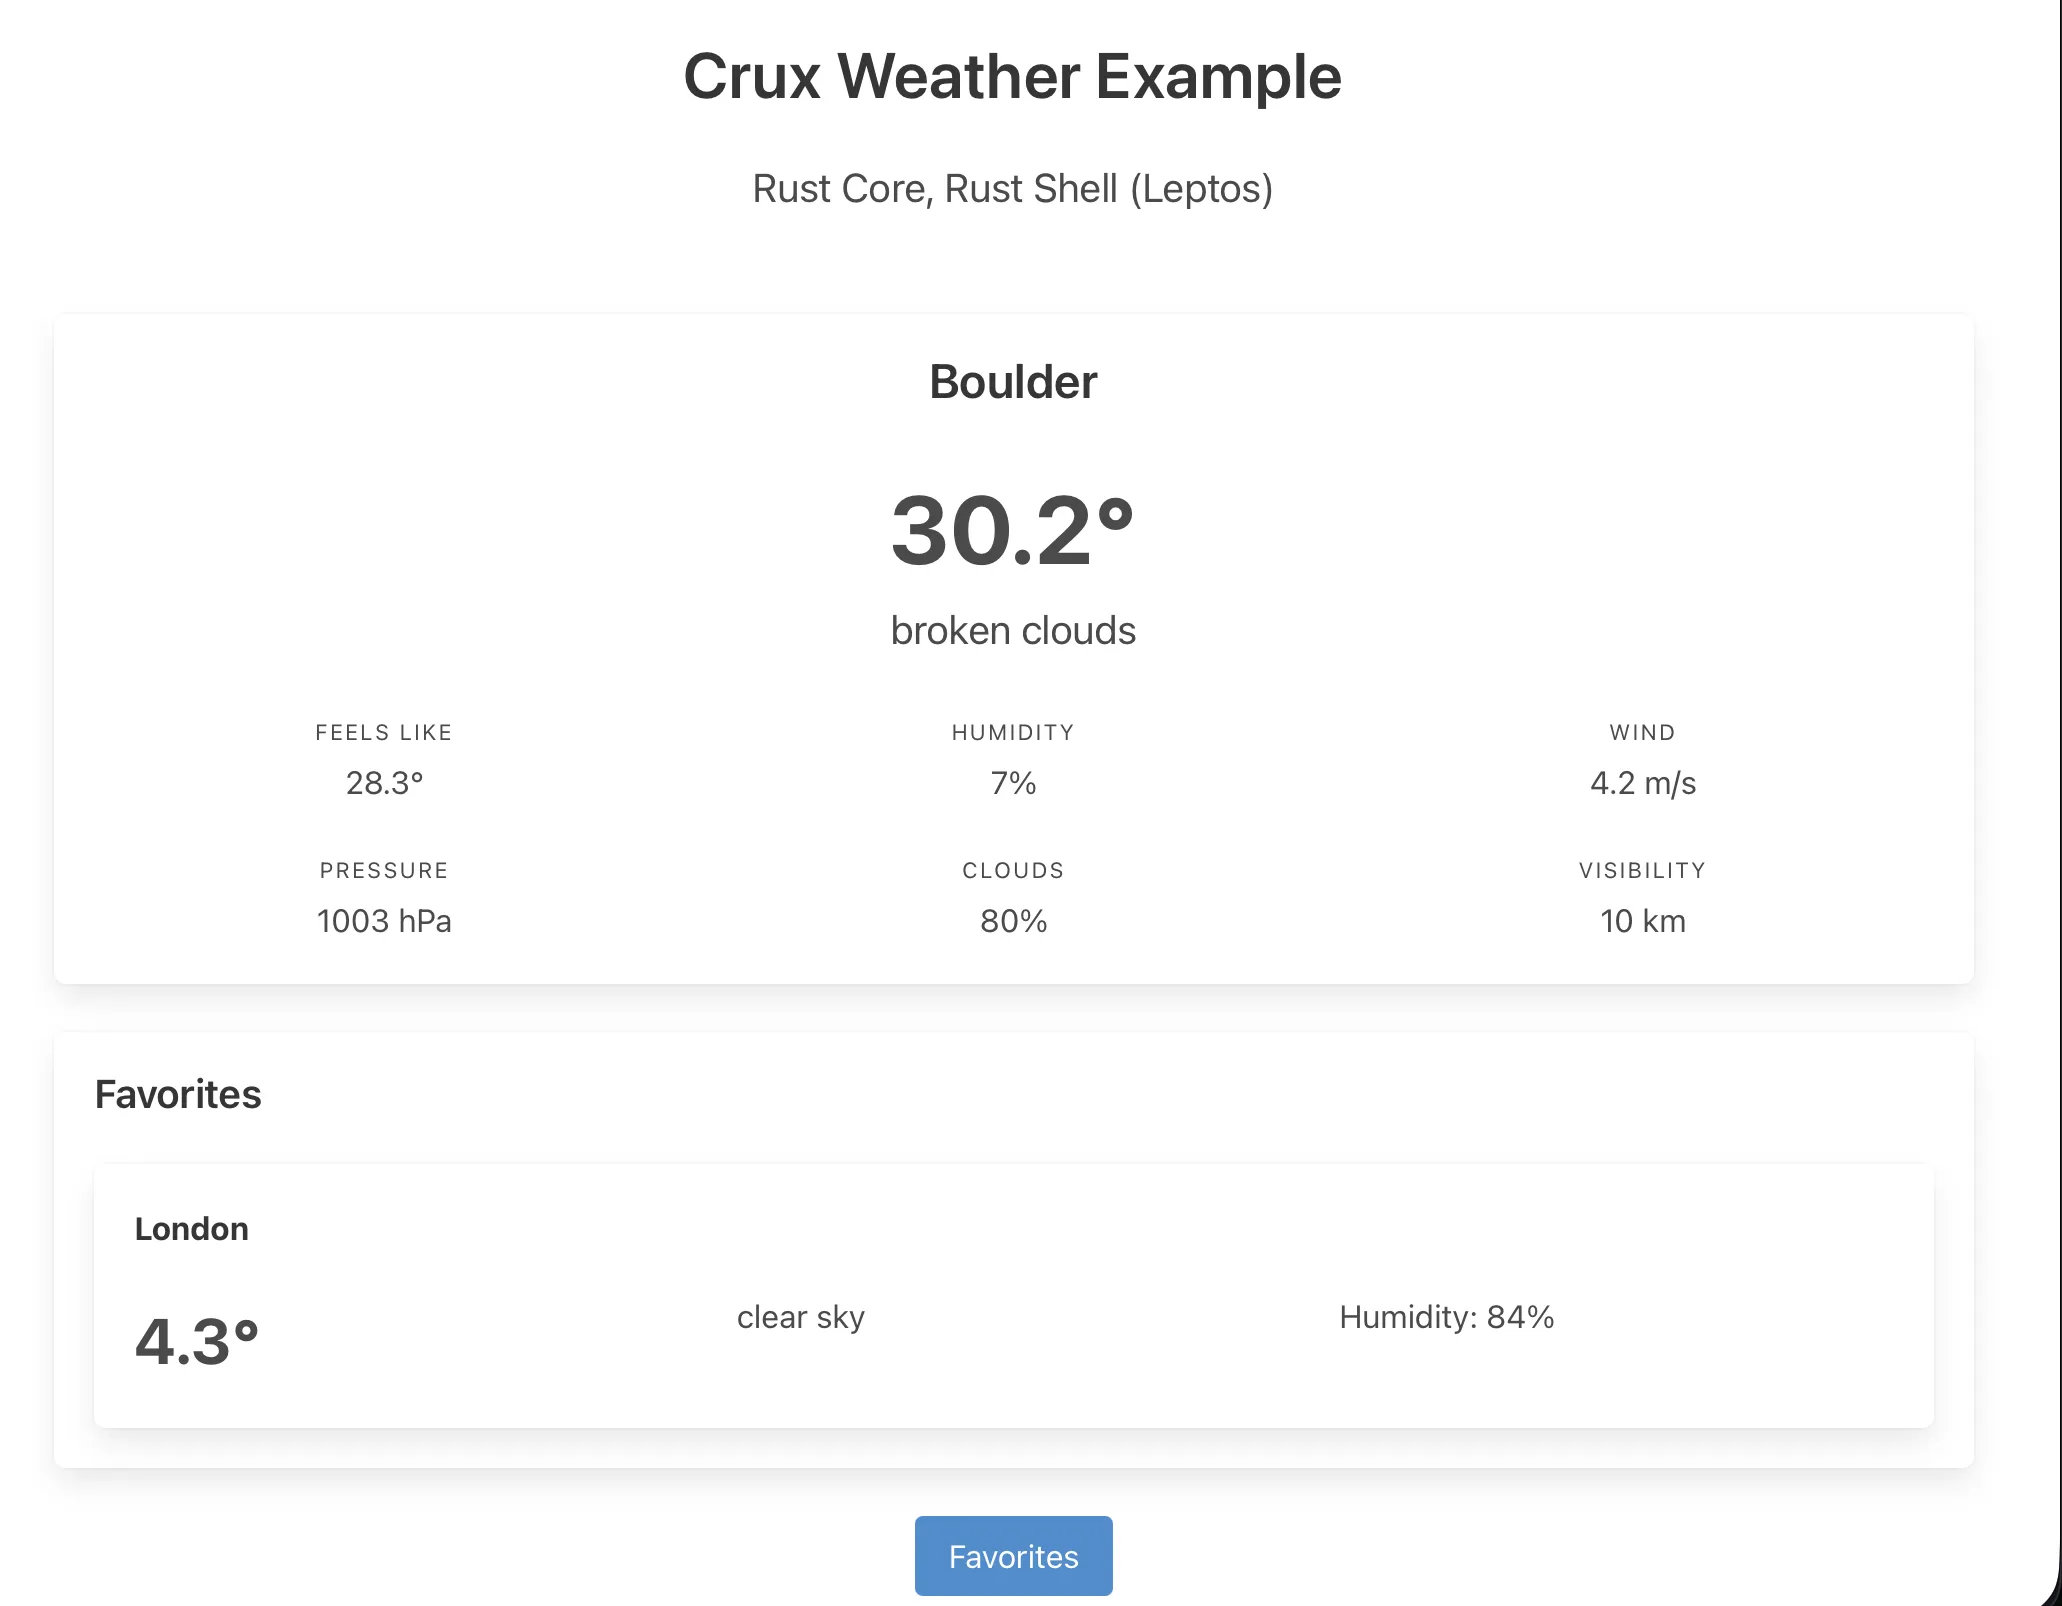Click the broken clouds description text

pyautogui.click(x=1012, y=629)
